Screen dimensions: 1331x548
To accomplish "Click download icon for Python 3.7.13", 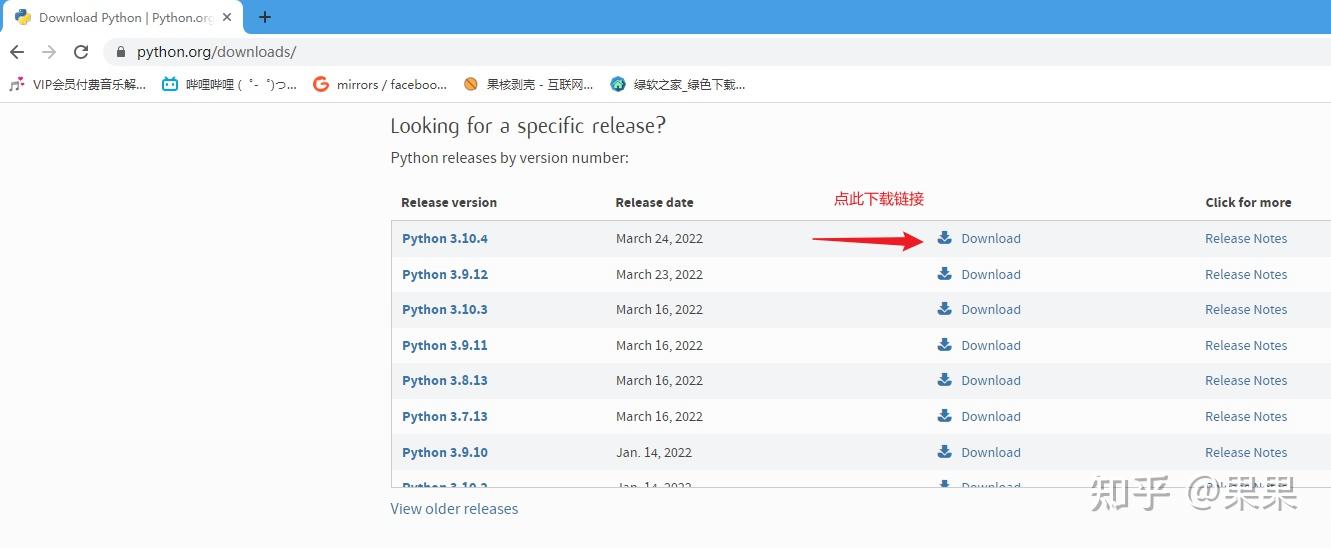I will [x=944, y=416].
